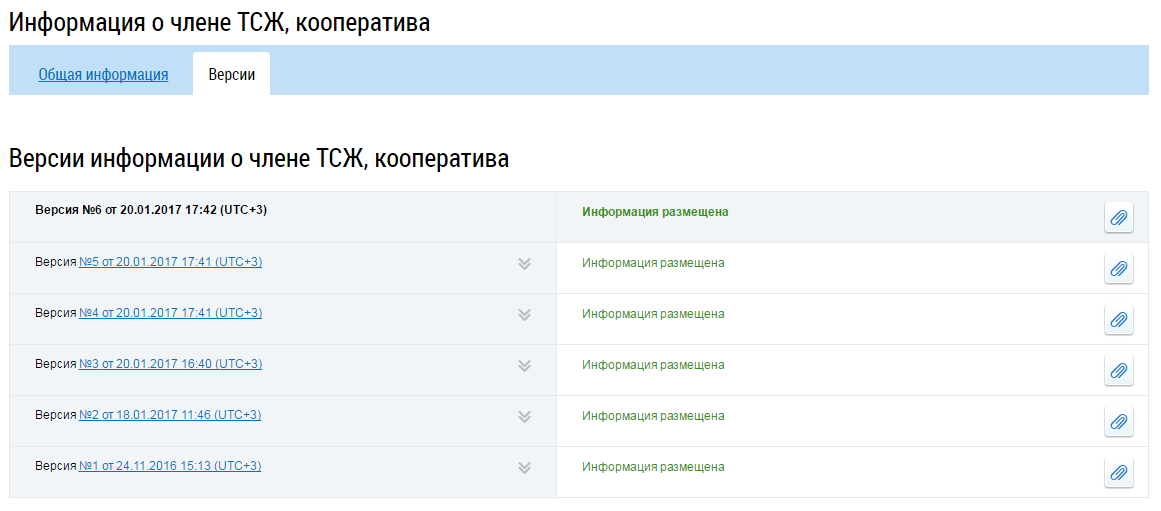
Task: Open the paperclip for Version №2
Action: point(1119,421)
